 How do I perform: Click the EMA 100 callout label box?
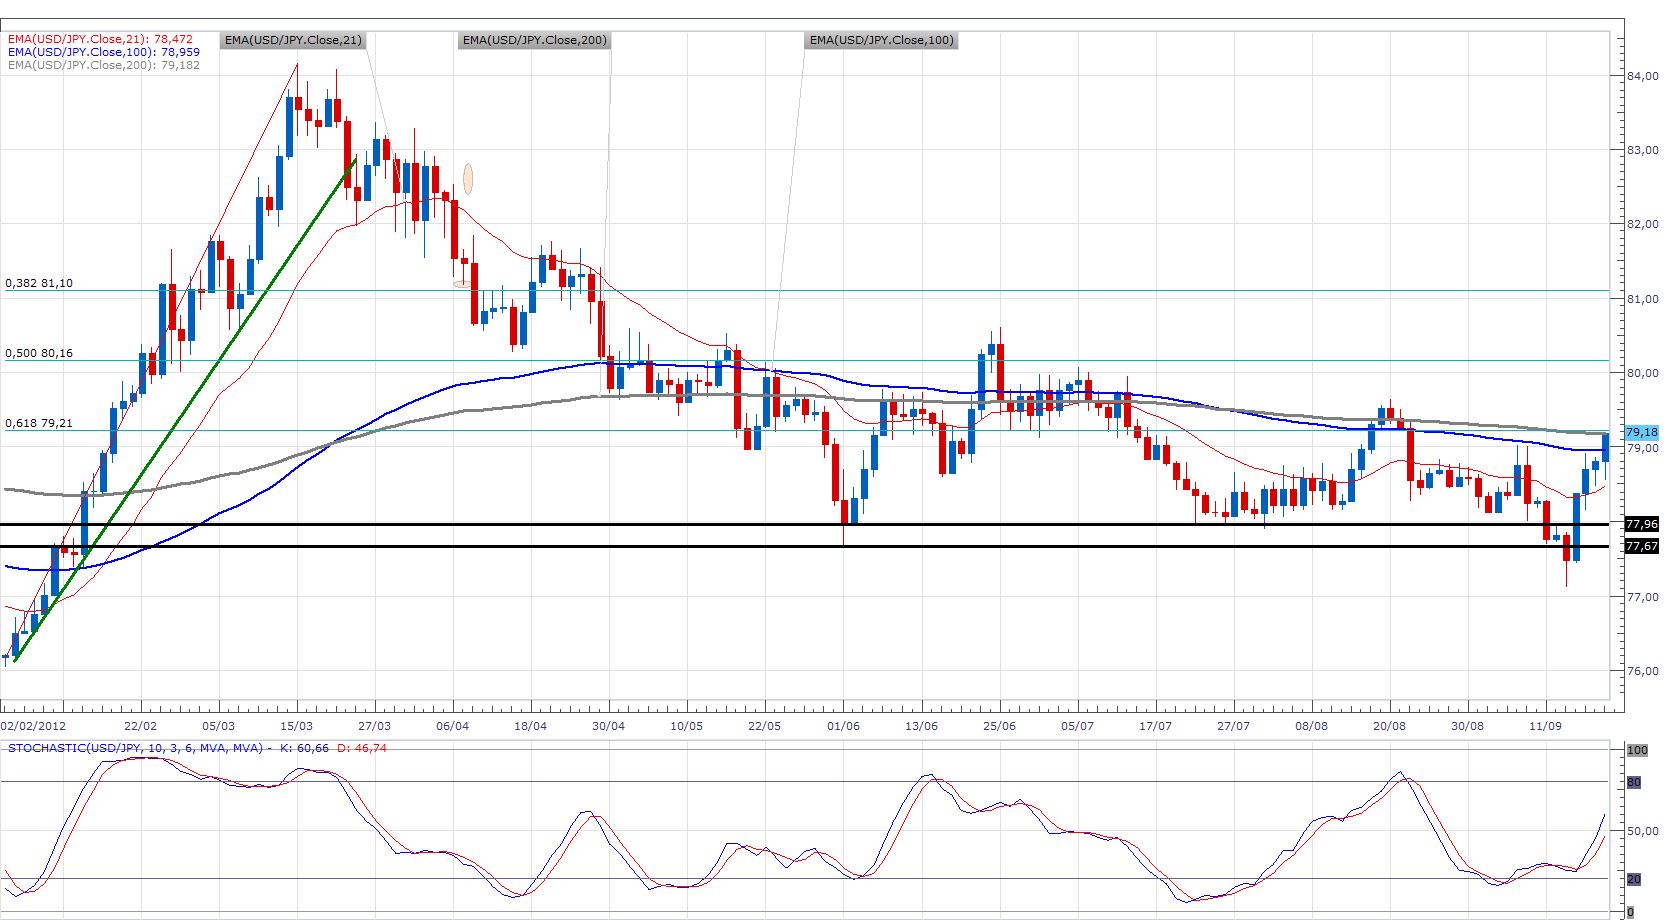(x=881, y=41)
